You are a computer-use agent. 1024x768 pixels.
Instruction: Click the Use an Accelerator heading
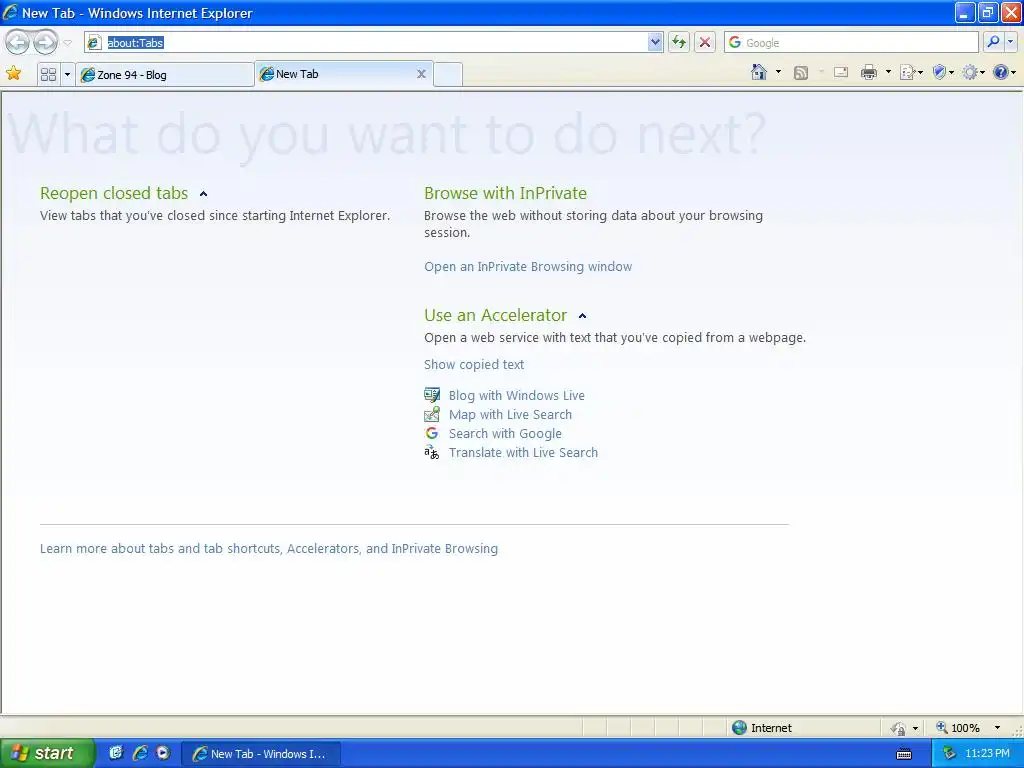495,315
